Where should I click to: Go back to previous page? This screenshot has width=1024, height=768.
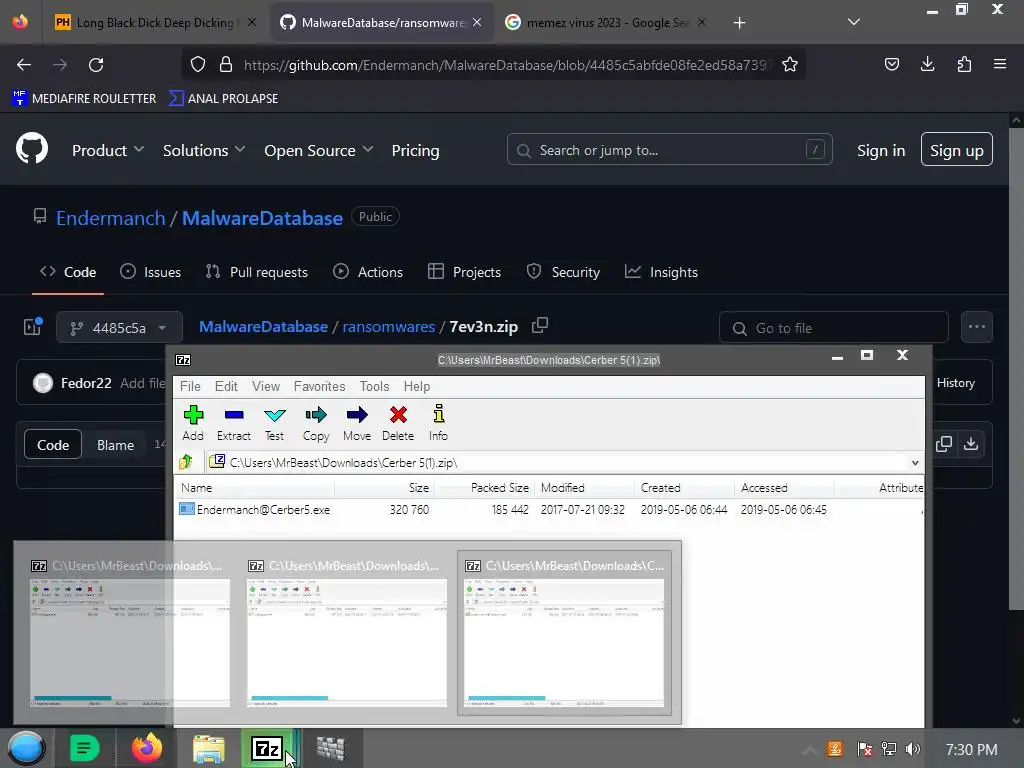coord(24,65)
